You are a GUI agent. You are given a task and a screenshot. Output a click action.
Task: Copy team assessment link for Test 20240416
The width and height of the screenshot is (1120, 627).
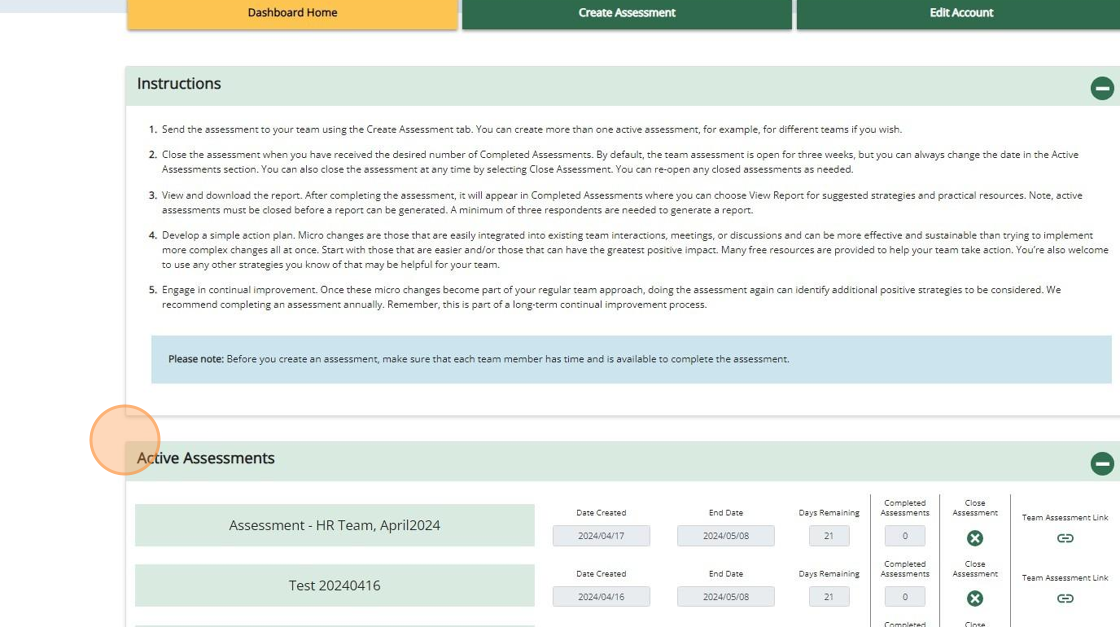tap(1065, 598)
